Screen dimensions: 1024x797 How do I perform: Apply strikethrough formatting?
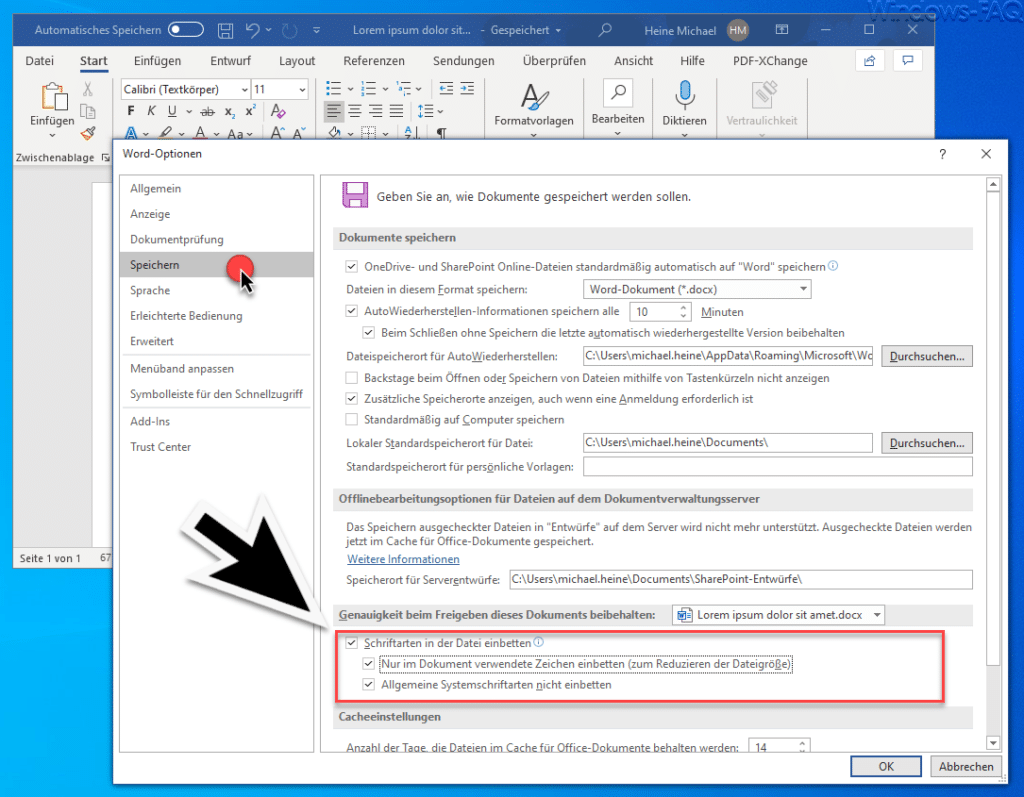pos(208,112)
